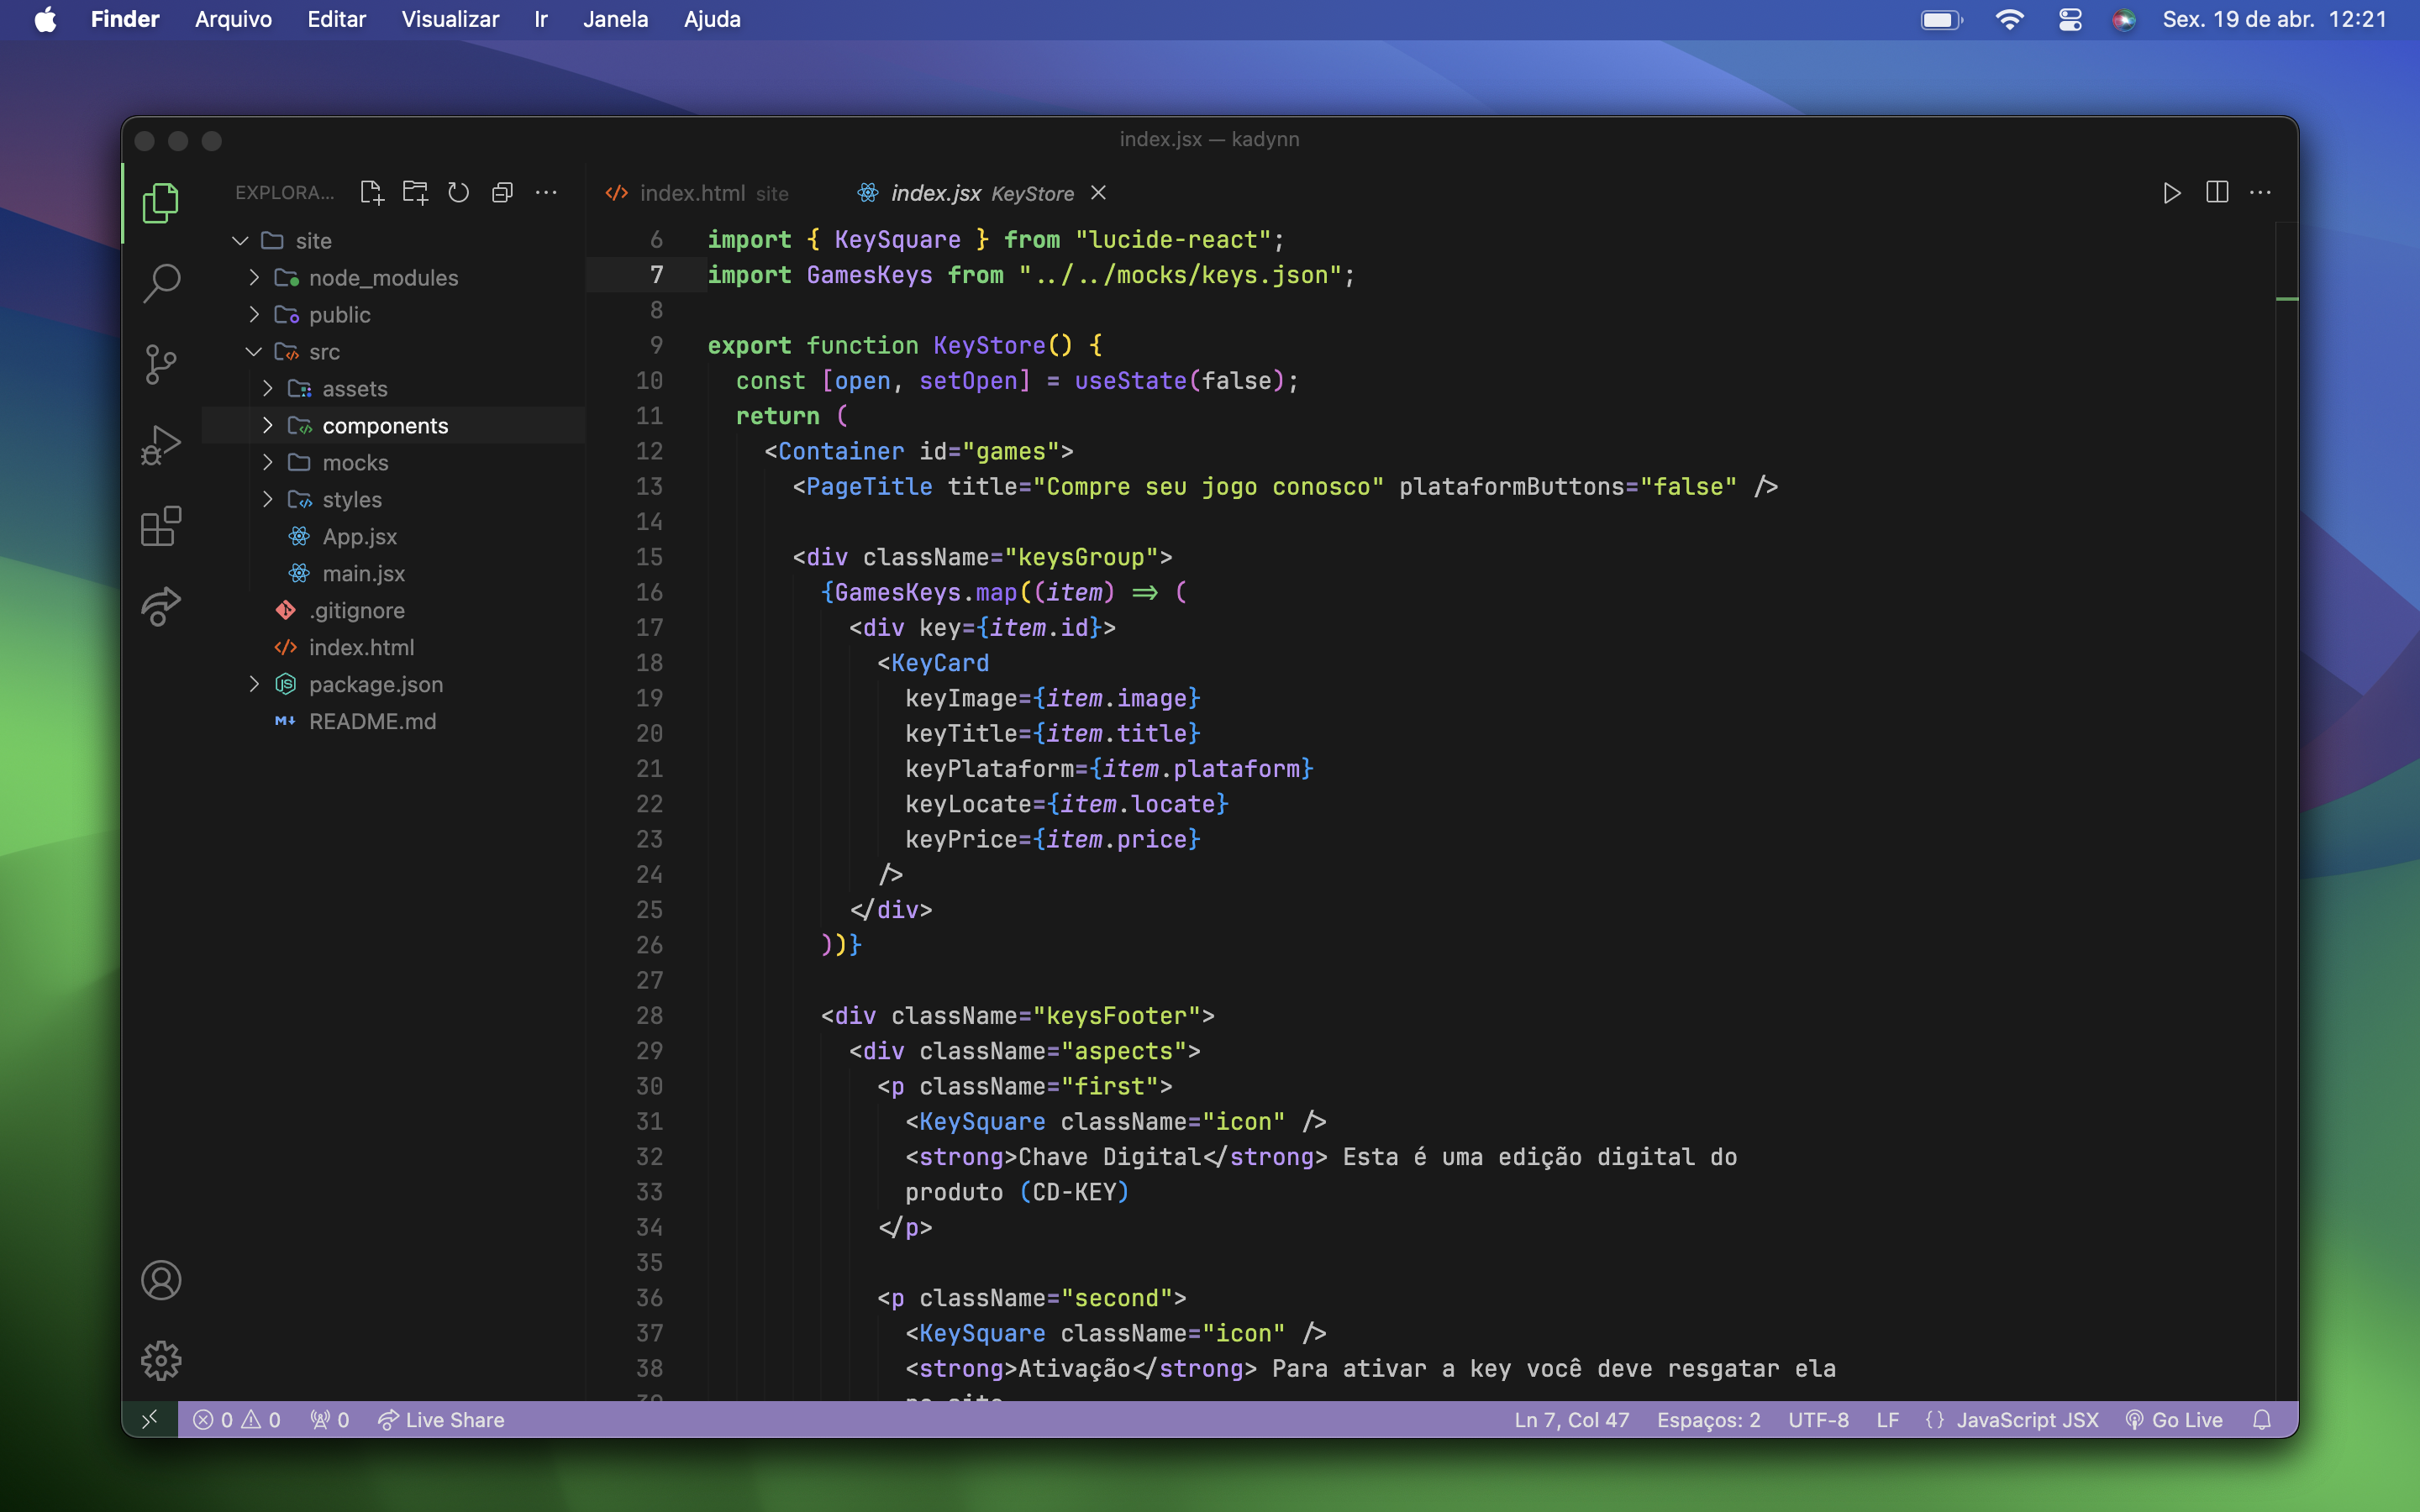Open the Run and Debug view
This screenshot has height=1512, width=2420.
click(x=161, y=445)
